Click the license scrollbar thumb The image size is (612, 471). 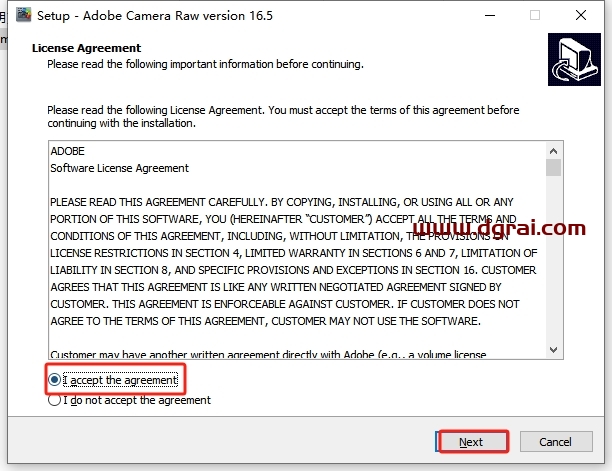click(553, 167)
